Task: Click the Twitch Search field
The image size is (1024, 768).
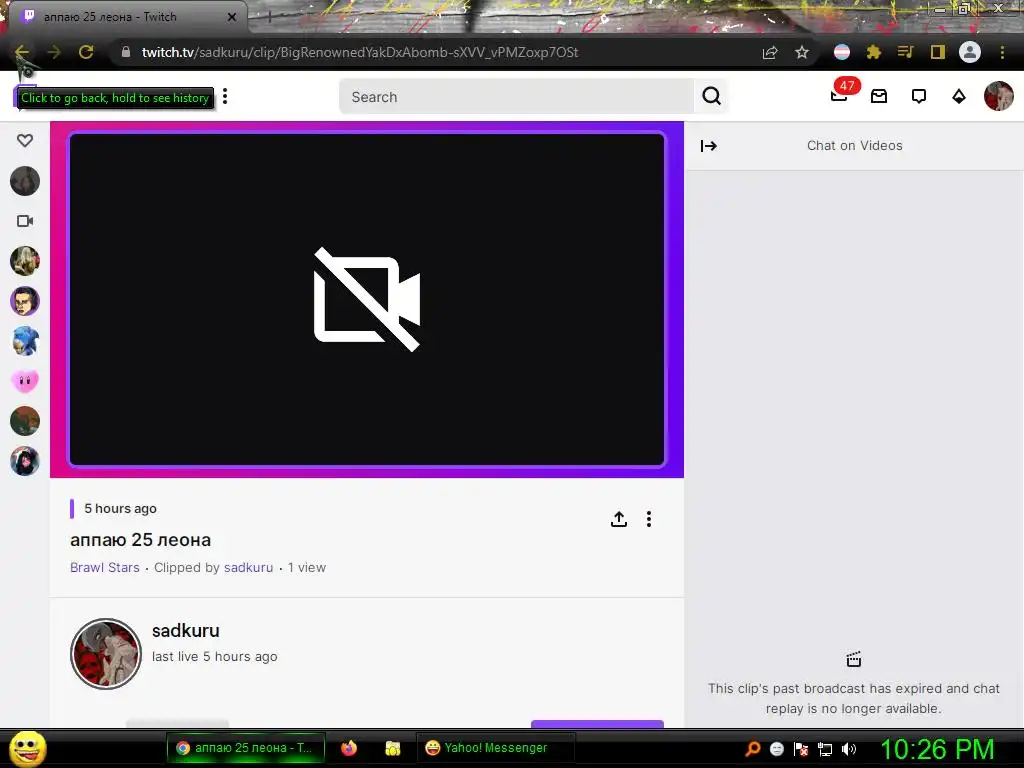Action: 516,97
